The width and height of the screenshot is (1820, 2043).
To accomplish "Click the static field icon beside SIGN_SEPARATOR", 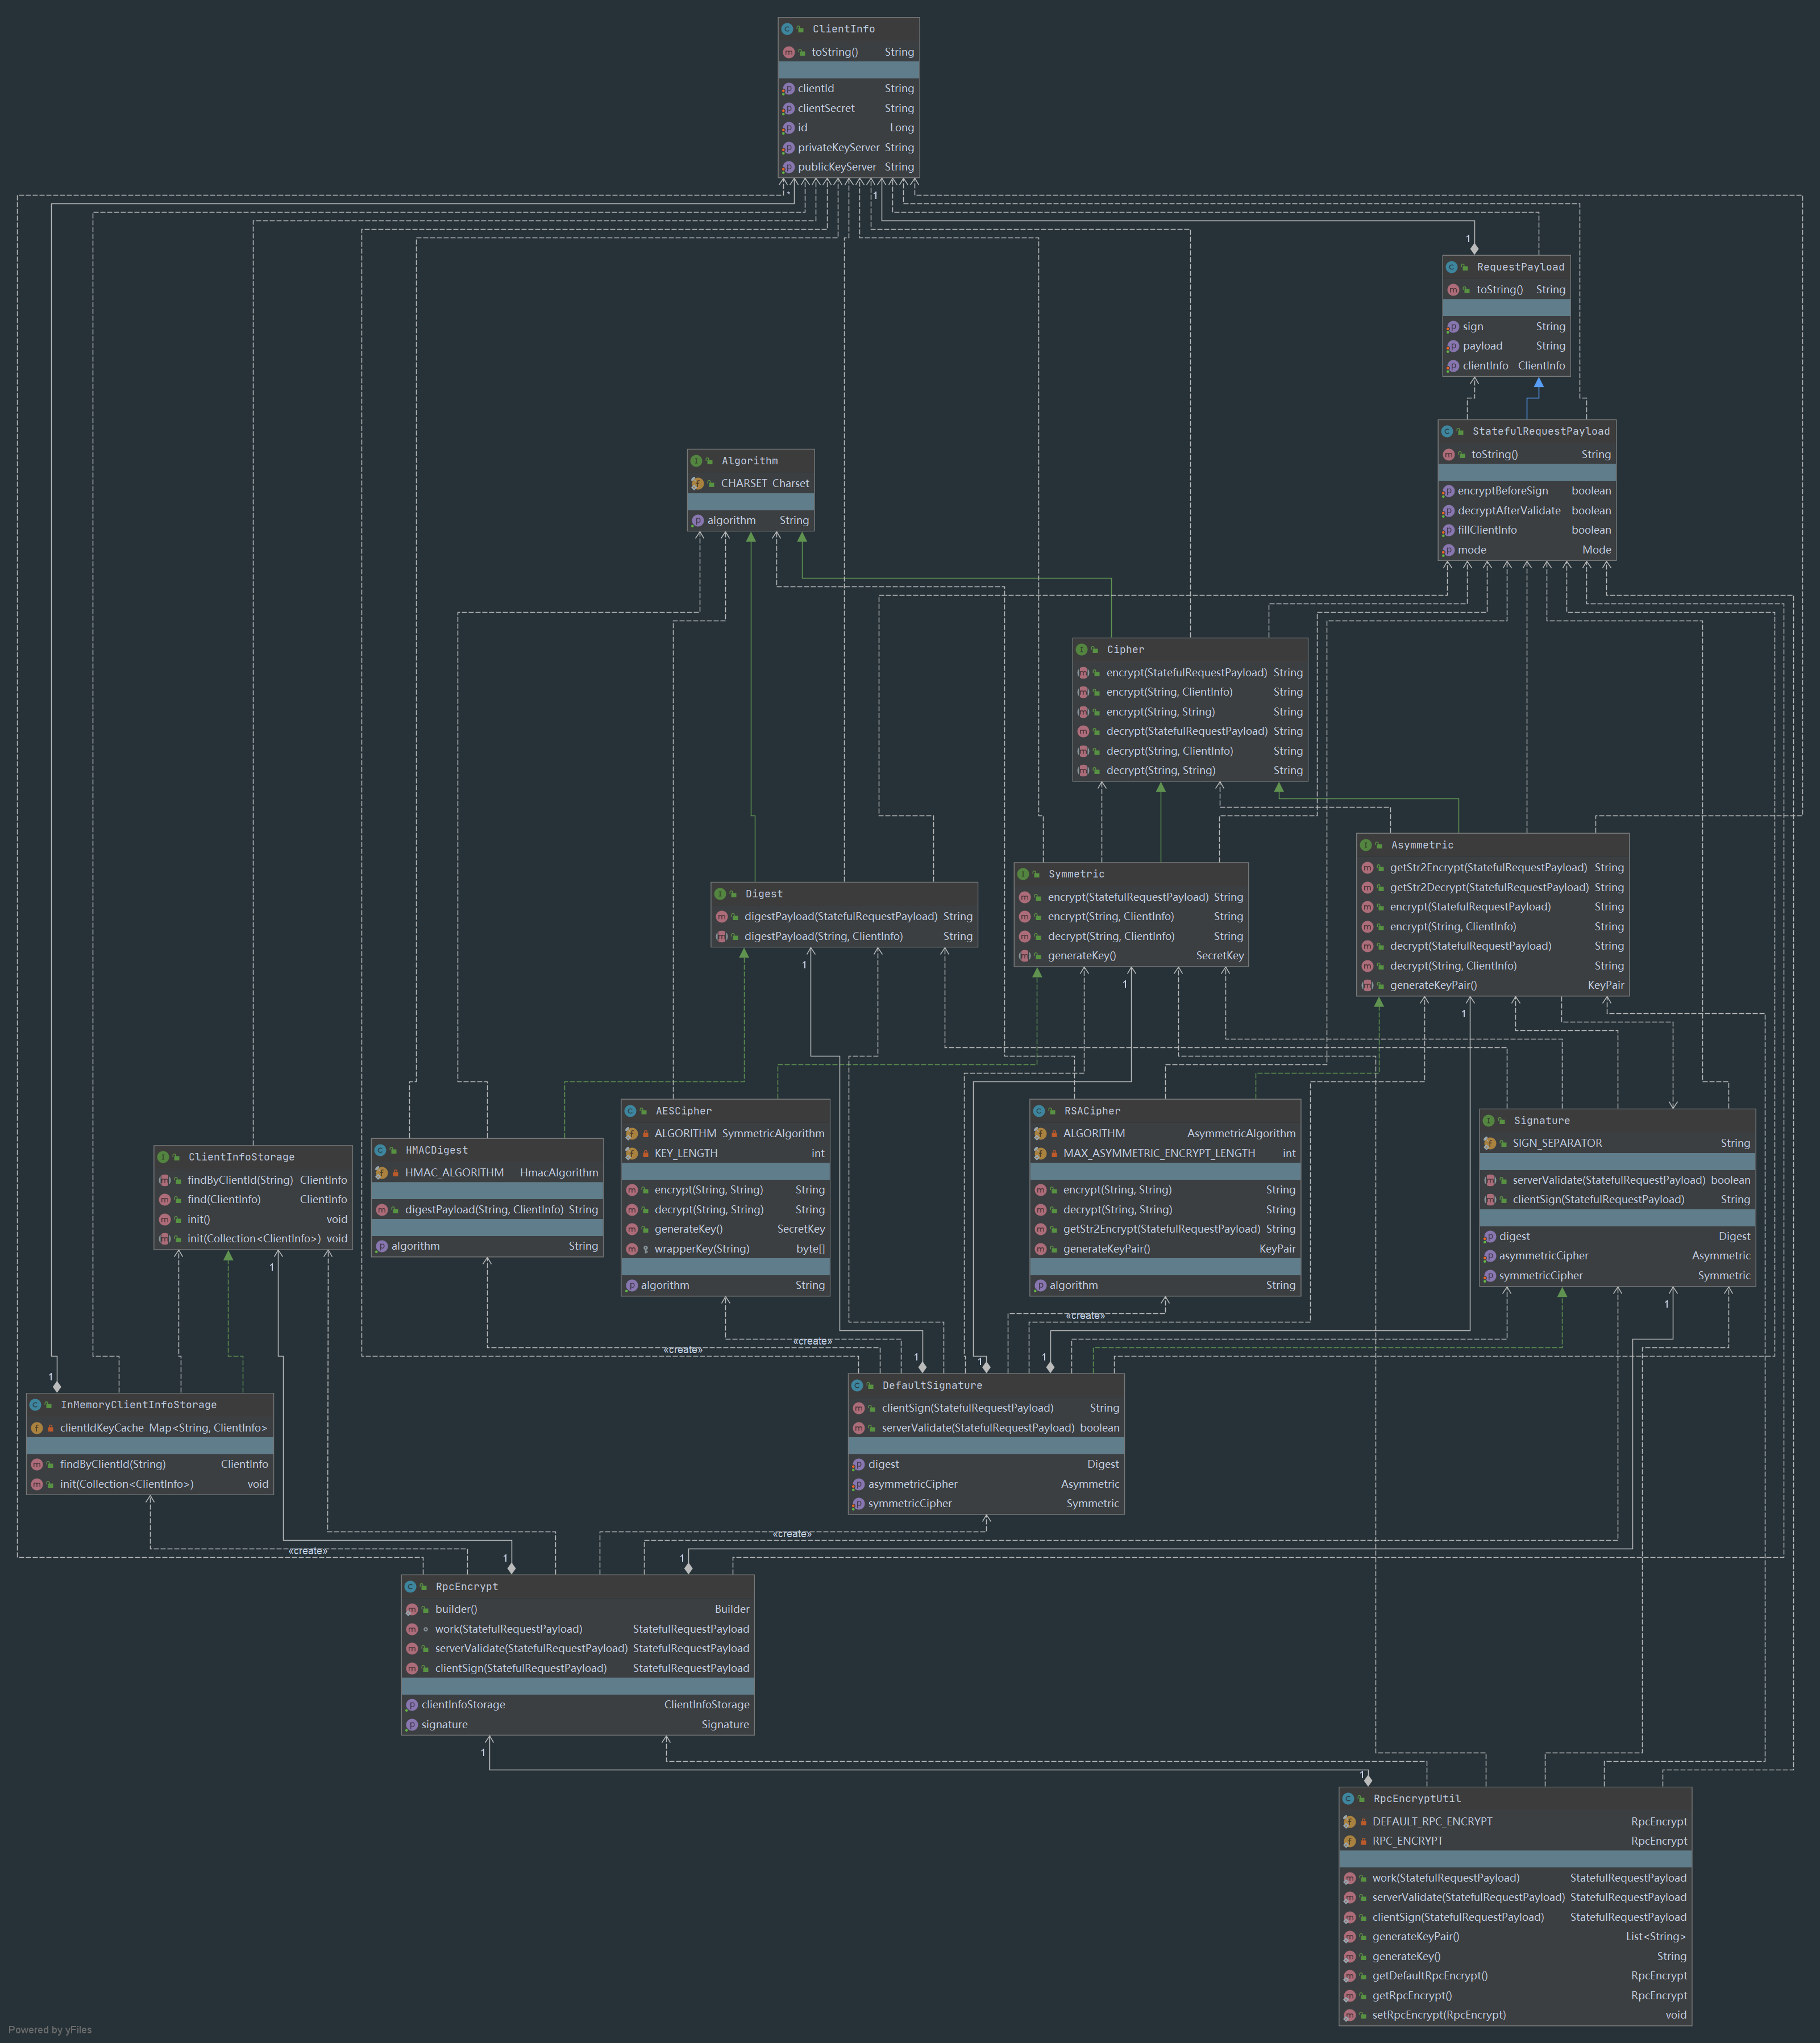I will click(1489, 1143).
